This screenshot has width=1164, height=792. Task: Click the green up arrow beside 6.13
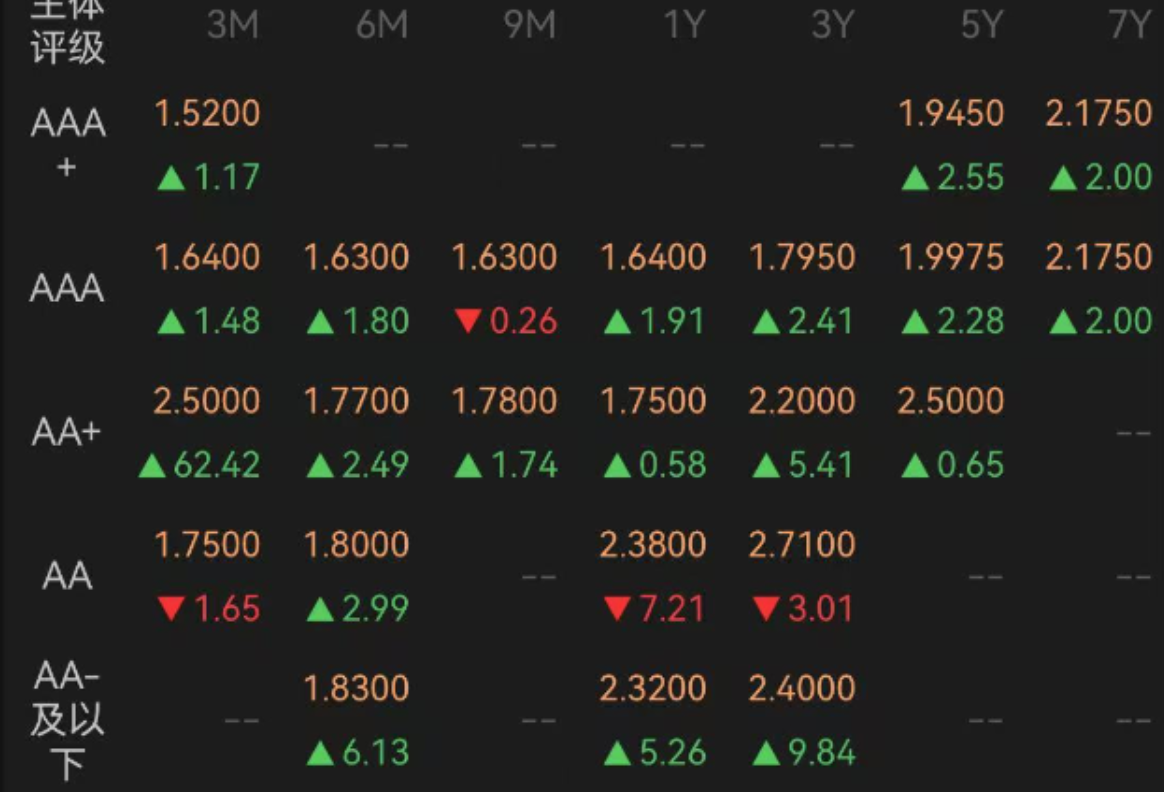coord(320,753)
